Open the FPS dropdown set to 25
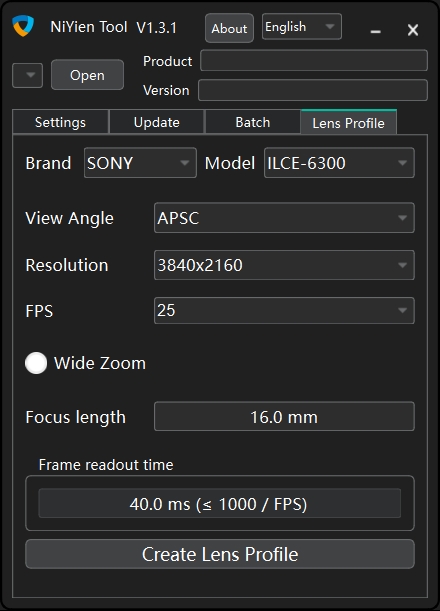 (x=284, y=311)
